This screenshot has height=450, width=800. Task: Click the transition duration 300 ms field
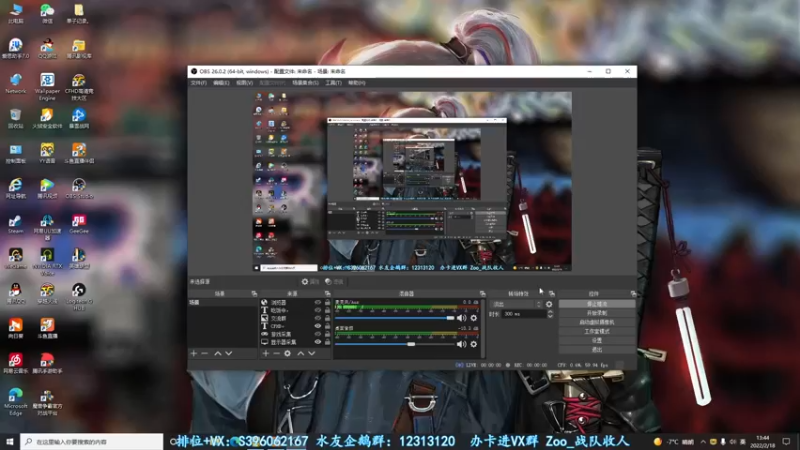(524, 314)
